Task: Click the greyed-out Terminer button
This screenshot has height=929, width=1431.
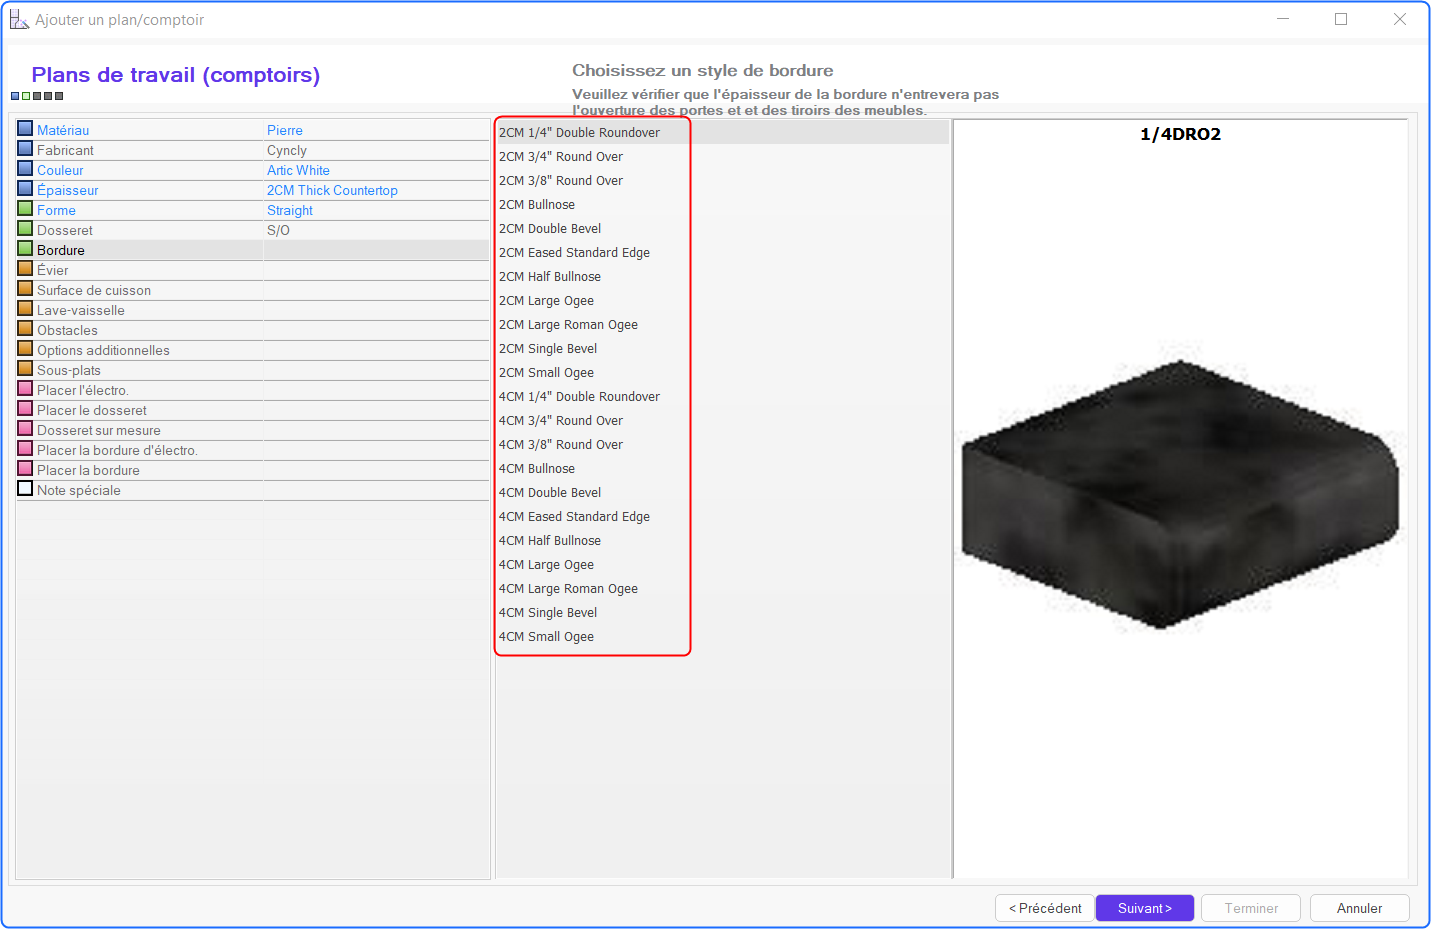Action: pos(1251,908)
